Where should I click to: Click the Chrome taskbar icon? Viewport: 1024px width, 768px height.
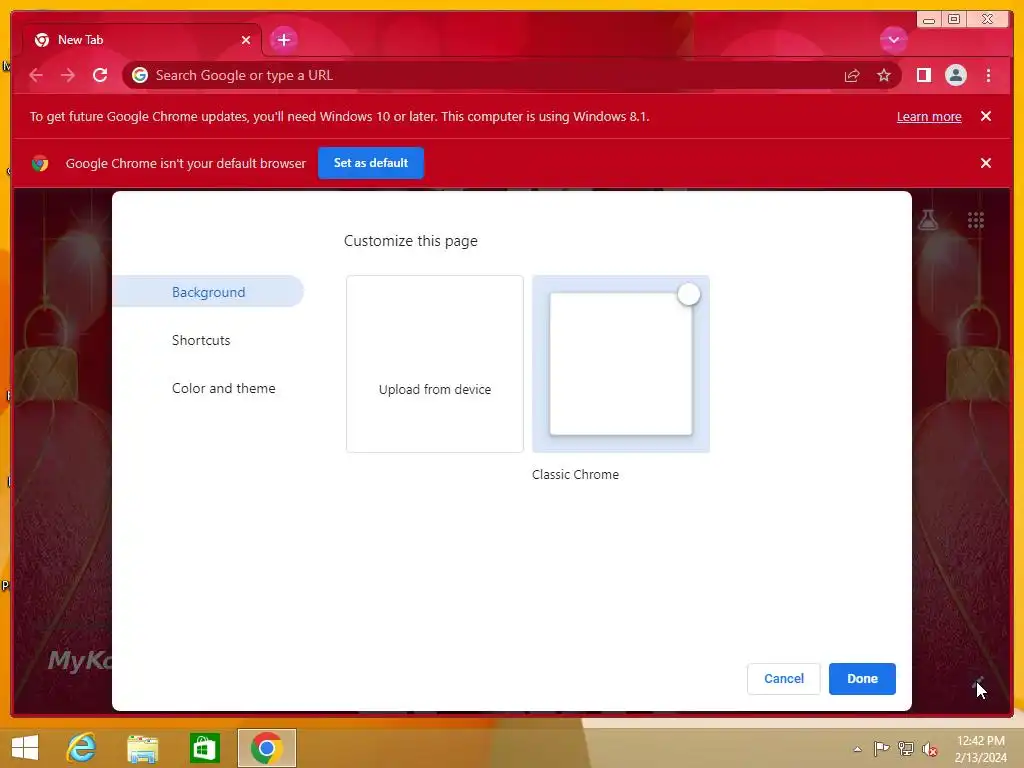tap(266, 748)
